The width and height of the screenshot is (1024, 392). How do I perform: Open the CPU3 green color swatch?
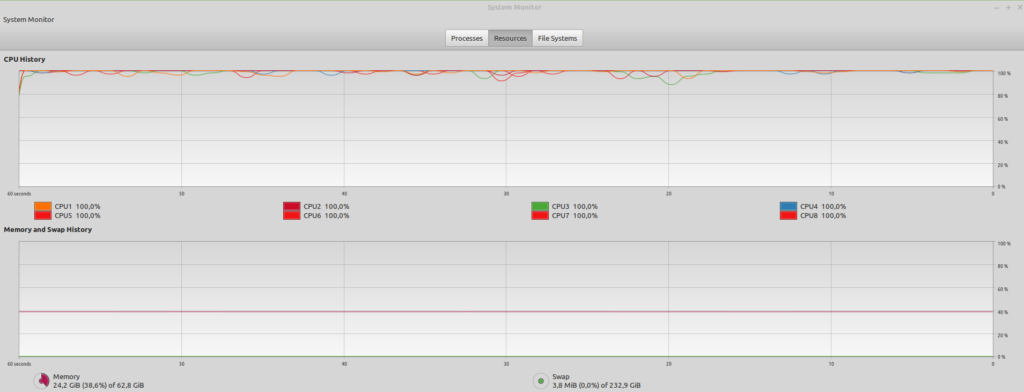coord(540,206)
